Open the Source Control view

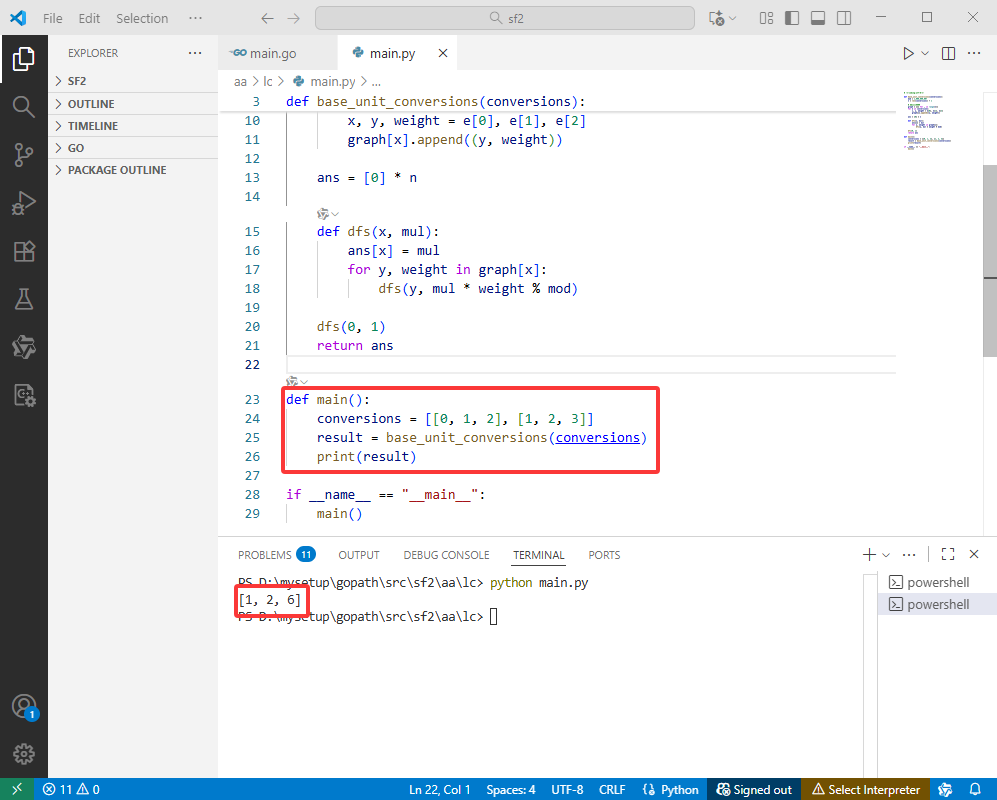[24, 155]
